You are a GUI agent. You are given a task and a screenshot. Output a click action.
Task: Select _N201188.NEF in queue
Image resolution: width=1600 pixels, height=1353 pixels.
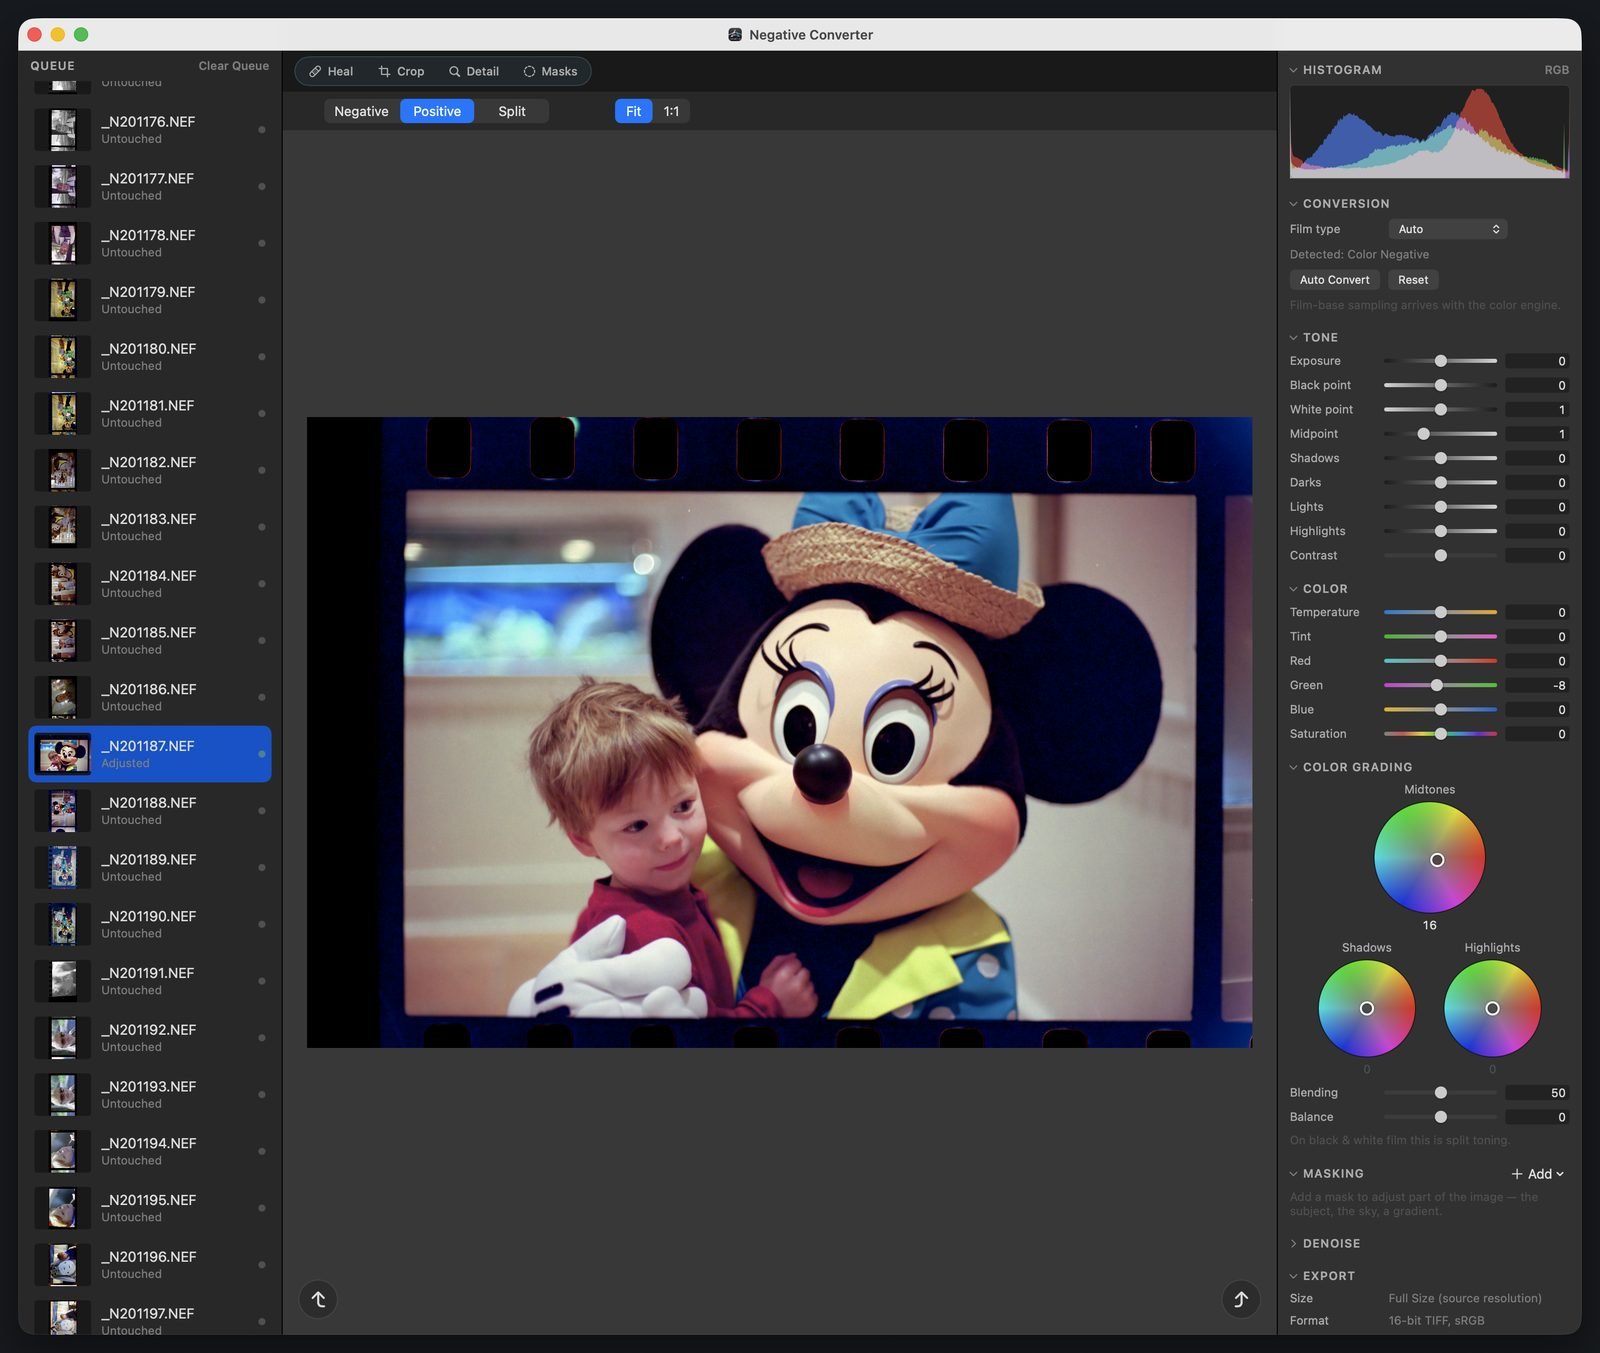150,811
